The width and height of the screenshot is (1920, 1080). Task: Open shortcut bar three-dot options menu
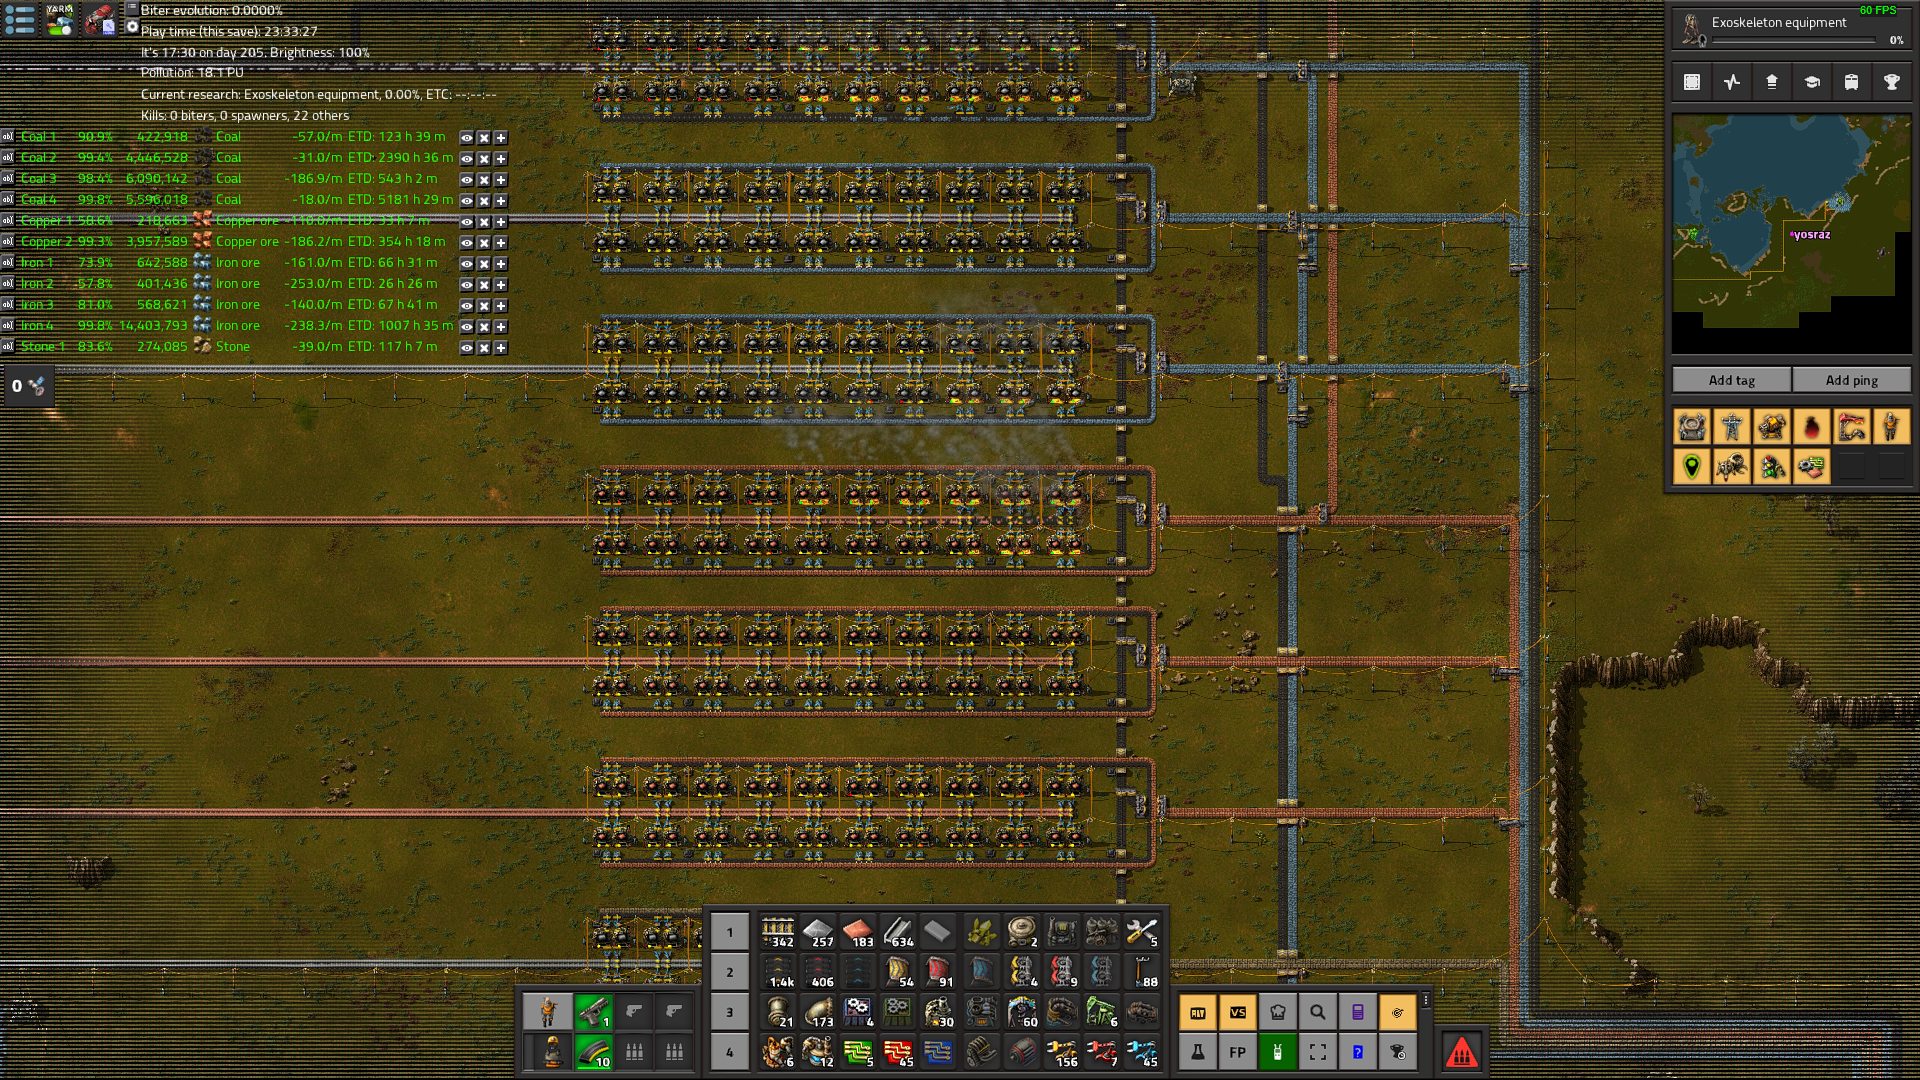[x=1426, y=1000]
